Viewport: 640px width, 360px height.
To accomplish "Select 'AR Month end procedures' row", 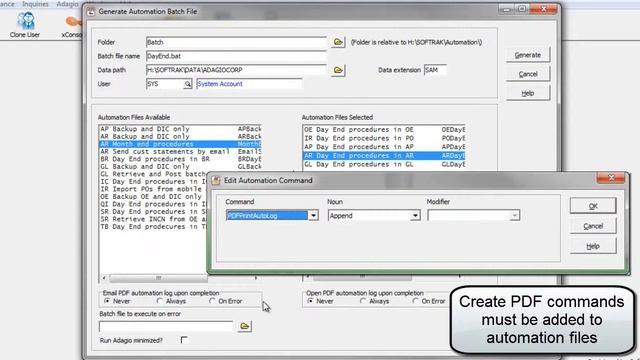I will pyautogui.click(x=180, y=144).
